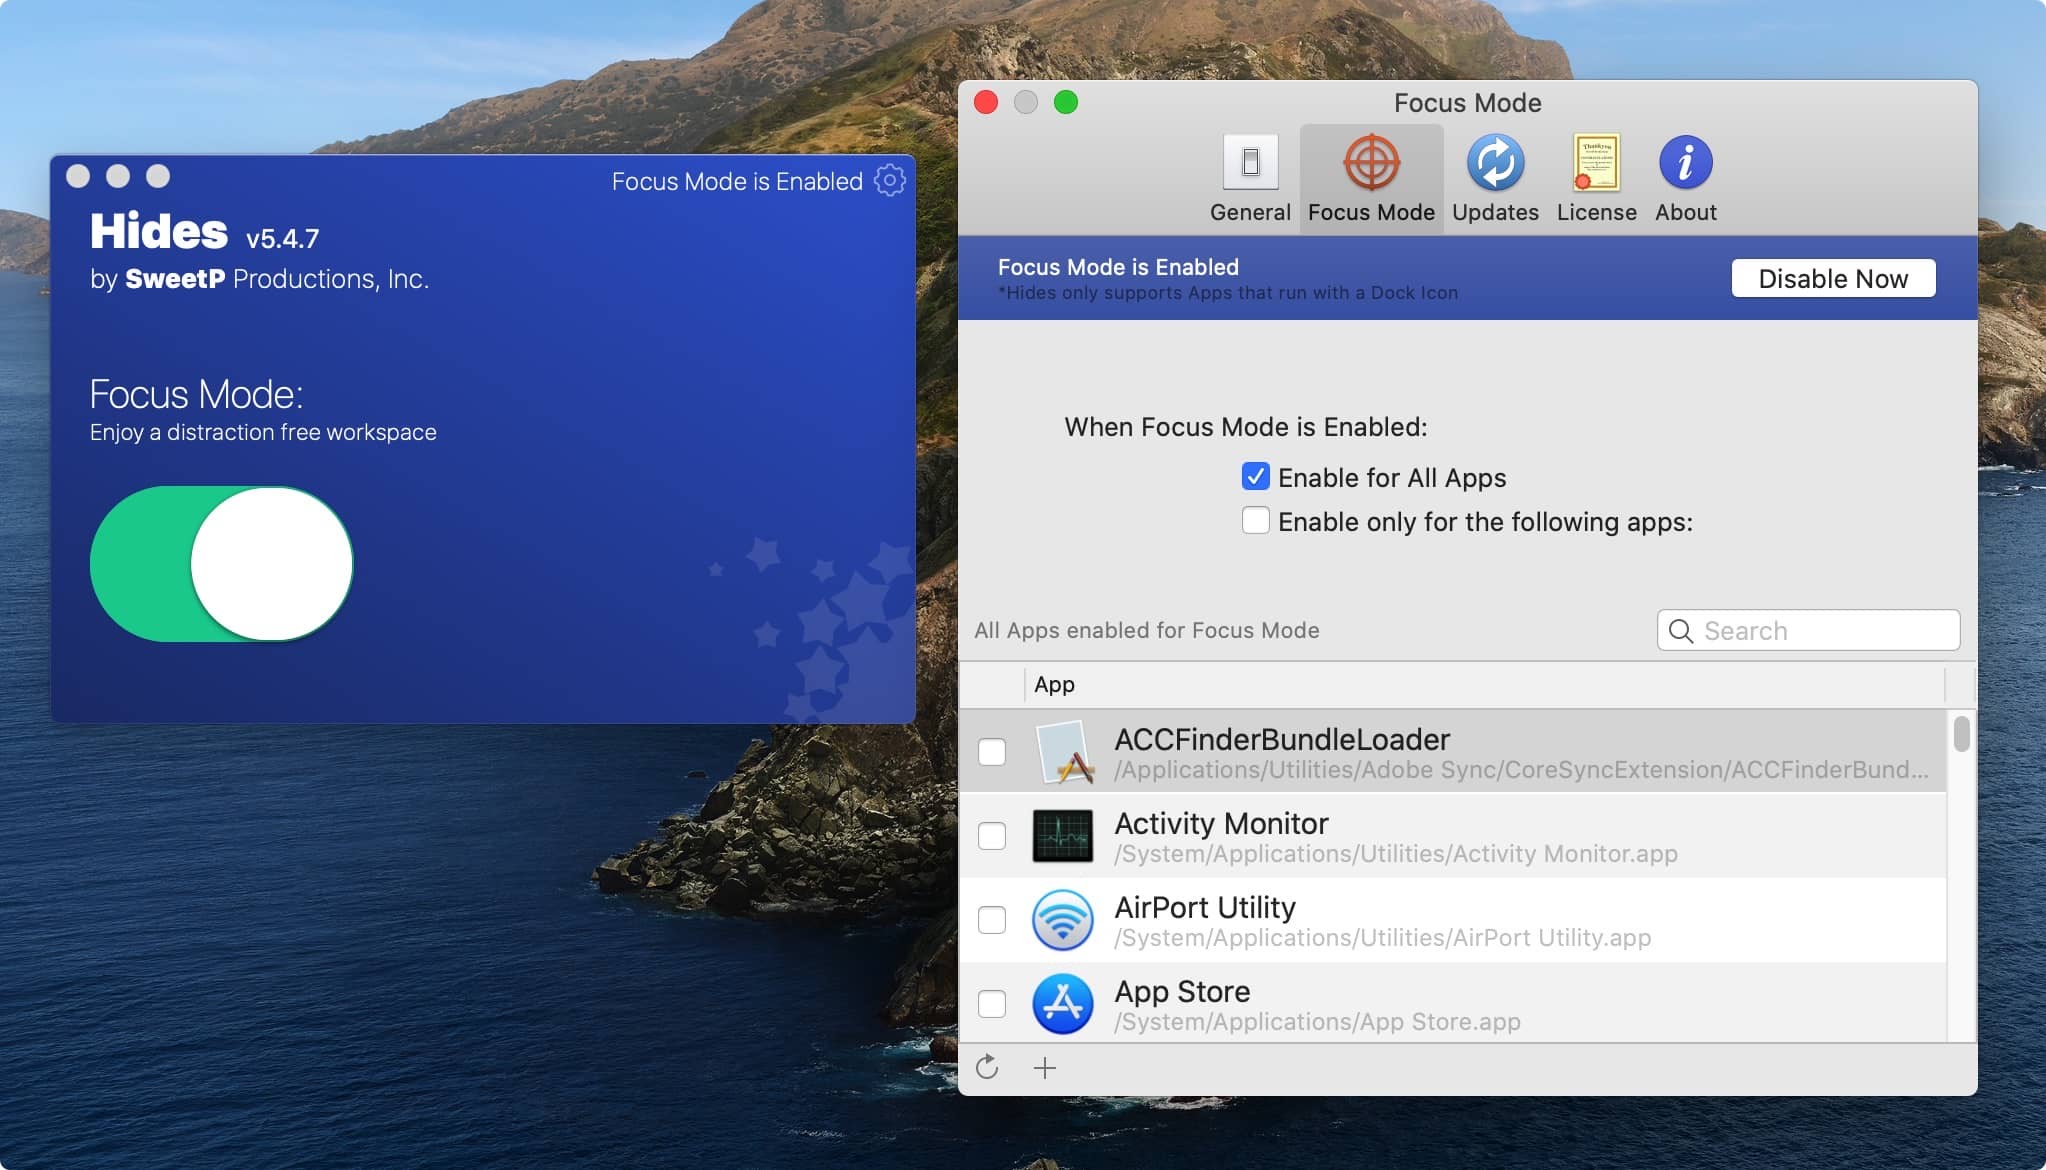Tick the ACCFinderBundleLoader checkbox
The image size is (2046, 1170).
point(992,752)
